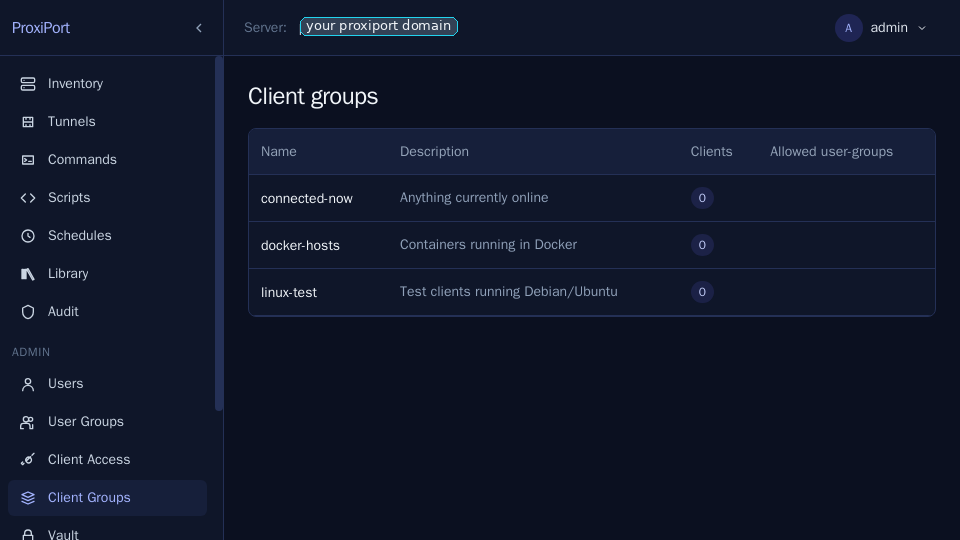The width and height of the screenshot is (960, 540).
Task: Click the Client Groups layers icon
Action: pos(28,498)
